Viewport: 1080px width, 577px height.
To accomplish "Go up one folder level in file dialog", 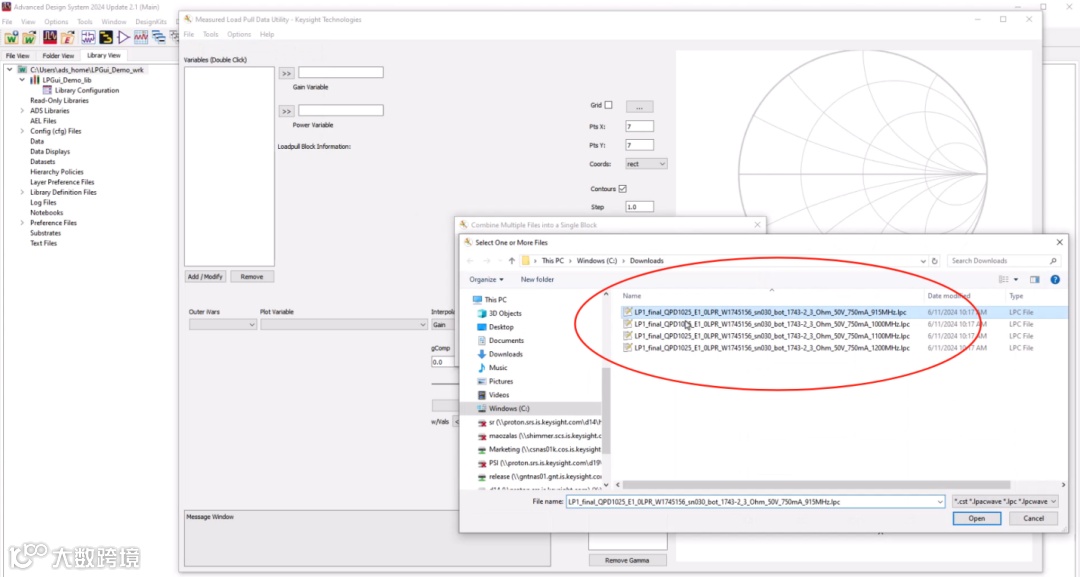I will pyautogui.click(x=512, y=261).
